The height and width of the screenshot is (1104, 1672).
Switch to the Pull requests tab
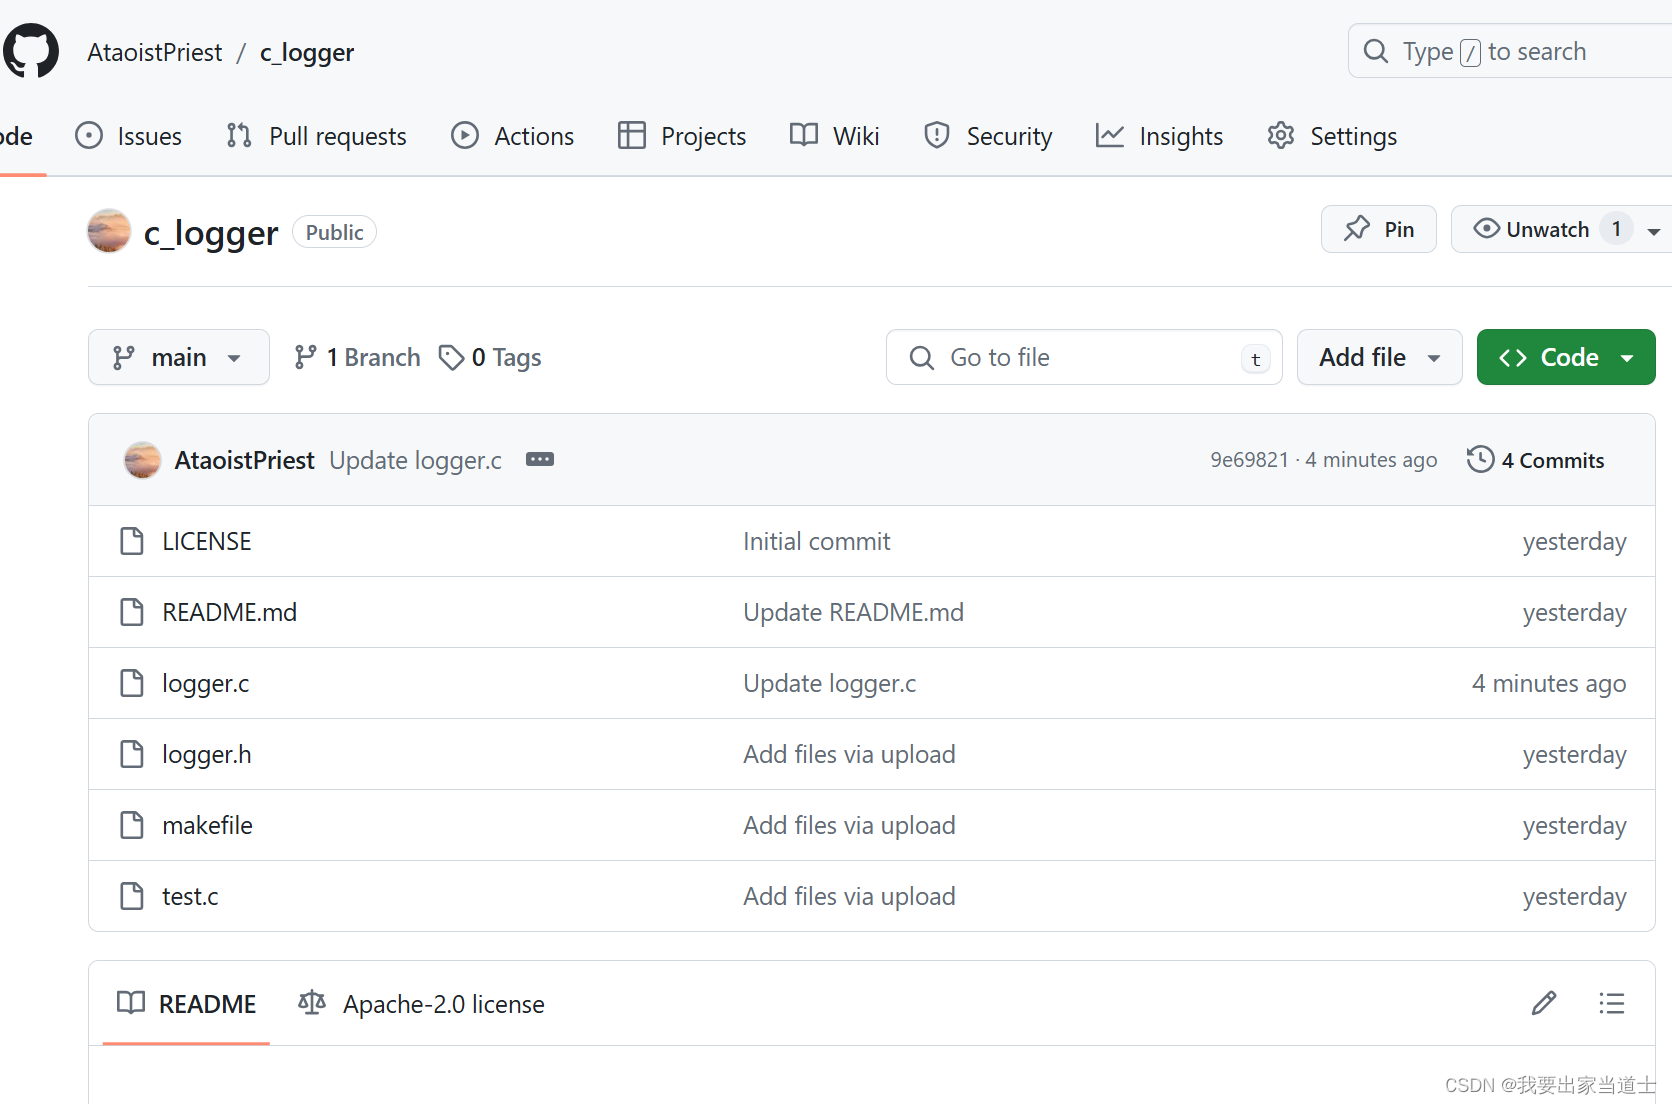[316, 136]
